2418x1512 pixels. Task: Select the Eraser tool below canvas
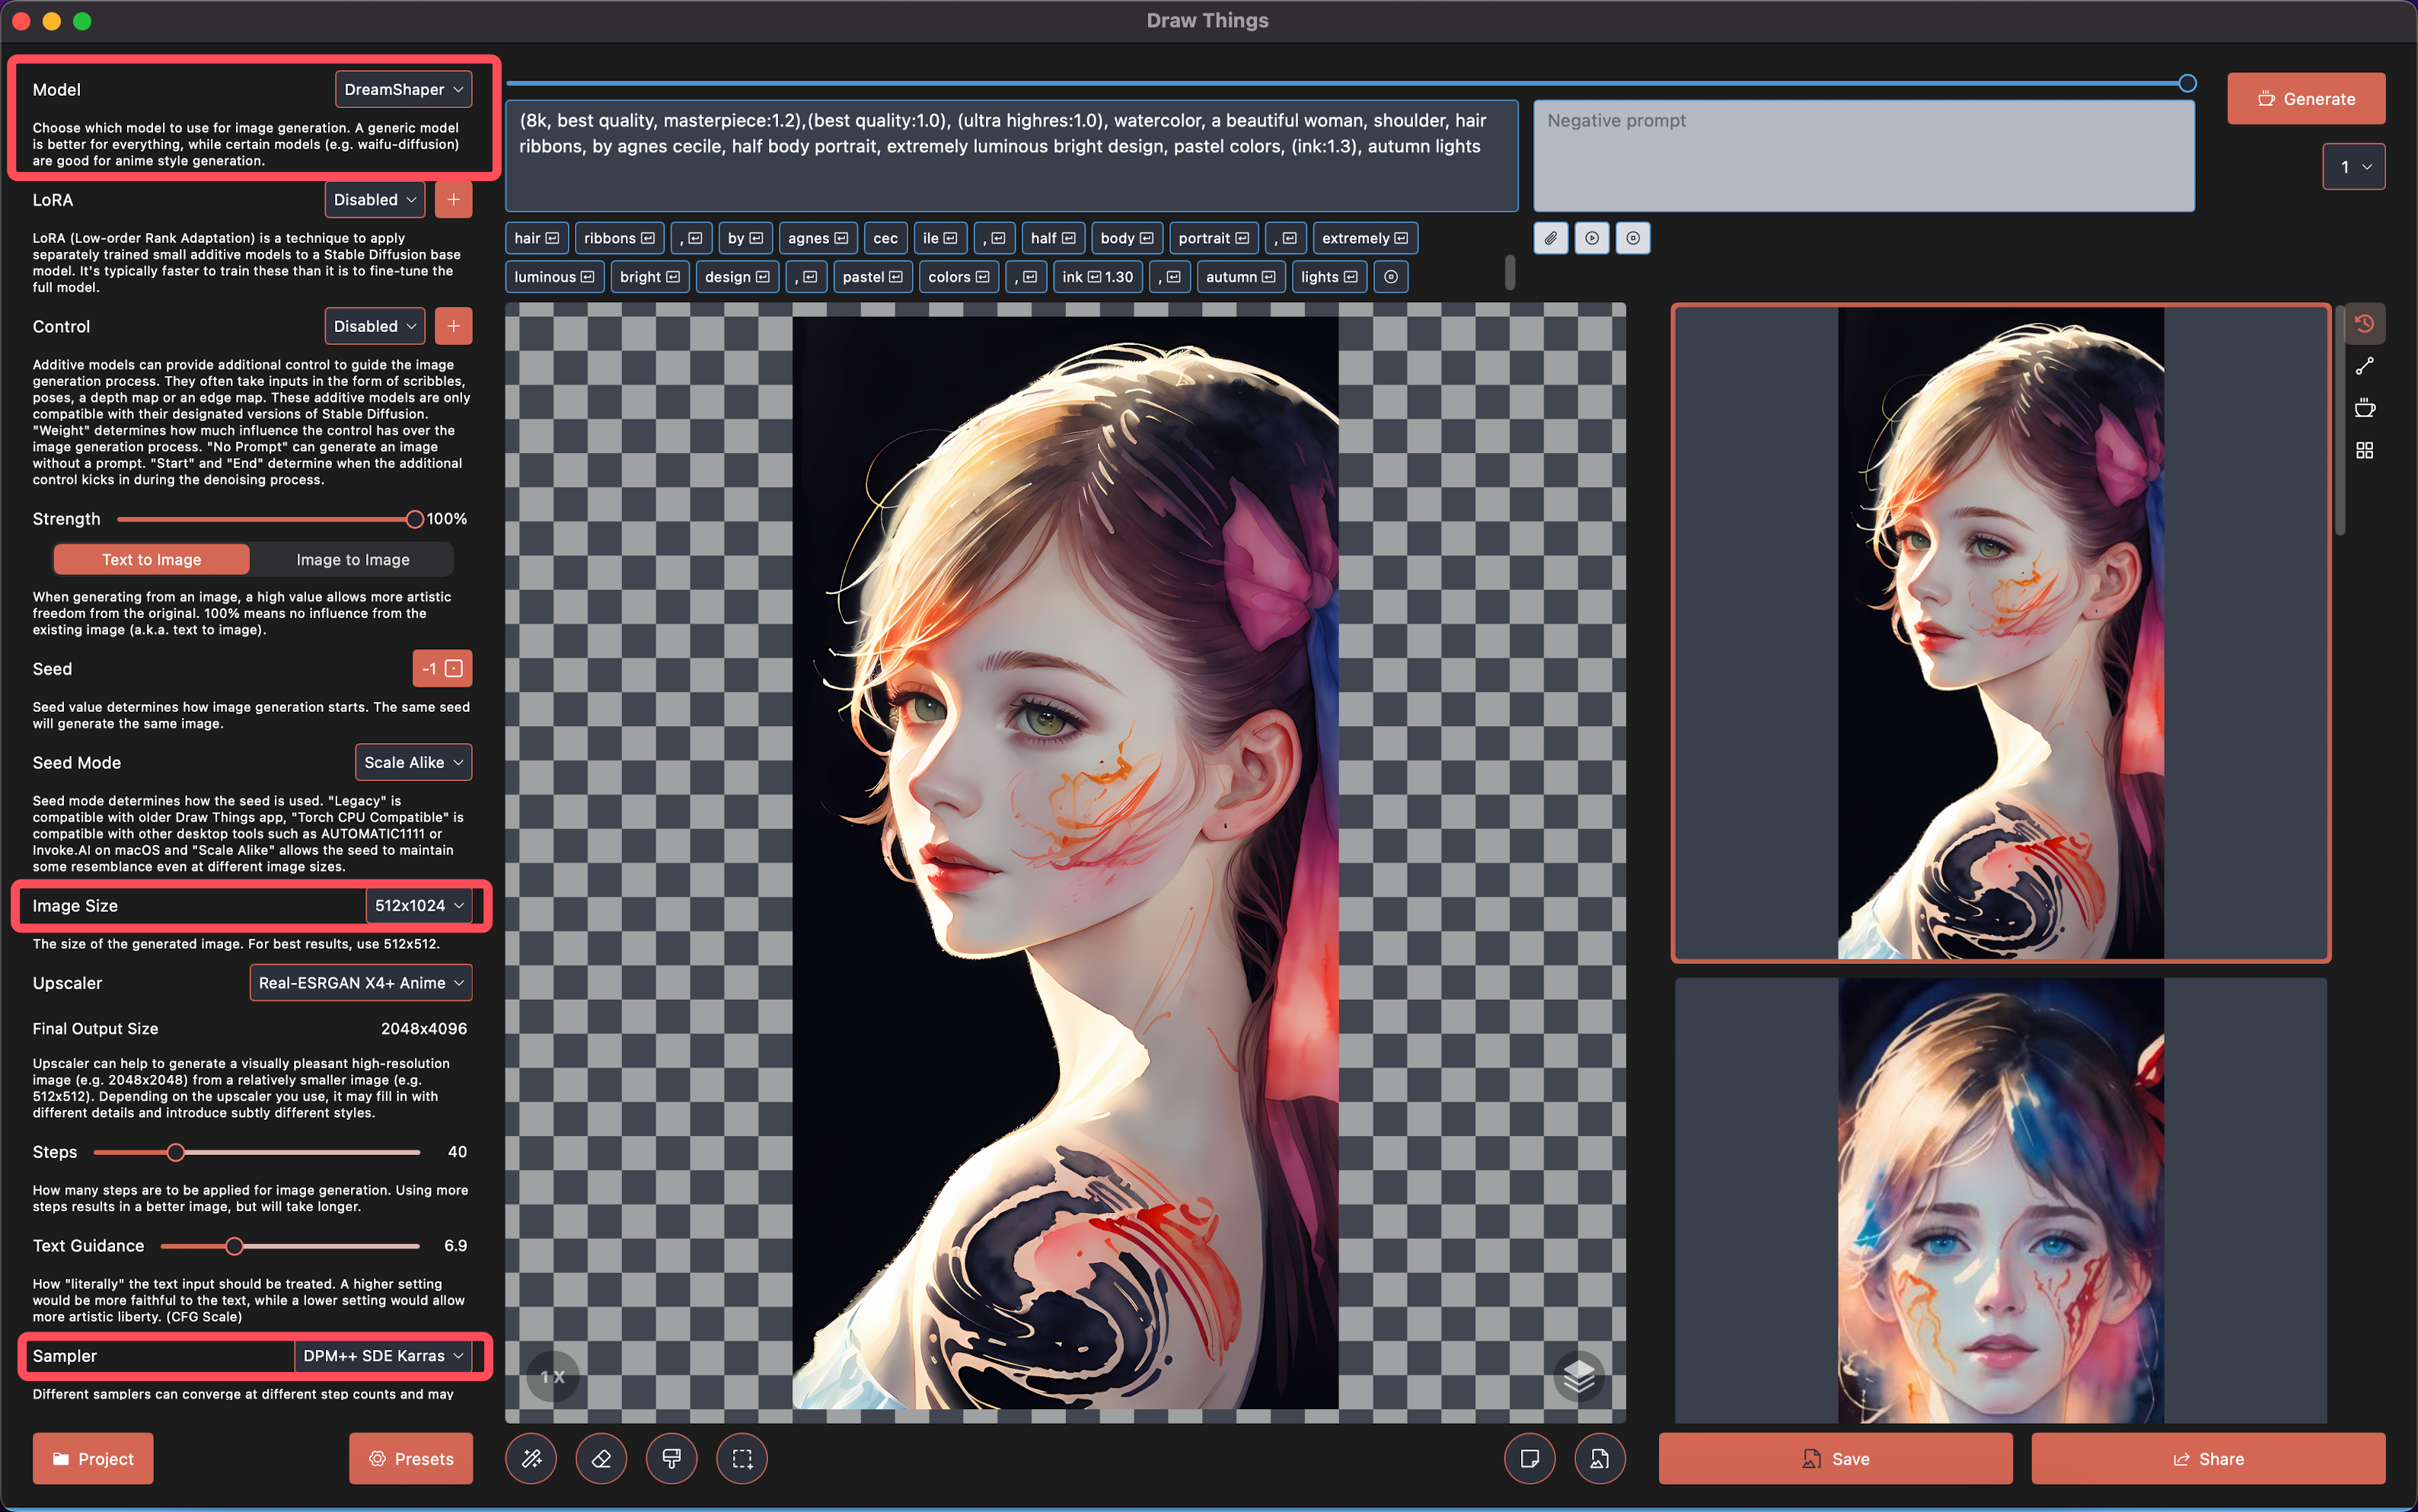pyautogui.click(x=601, y=1459)
